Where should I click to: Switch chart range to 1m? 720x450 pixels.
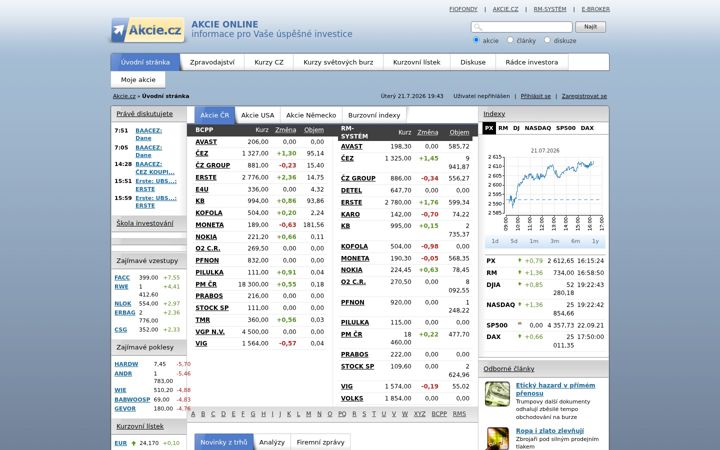pyautogui.click(x=534, y=241)
